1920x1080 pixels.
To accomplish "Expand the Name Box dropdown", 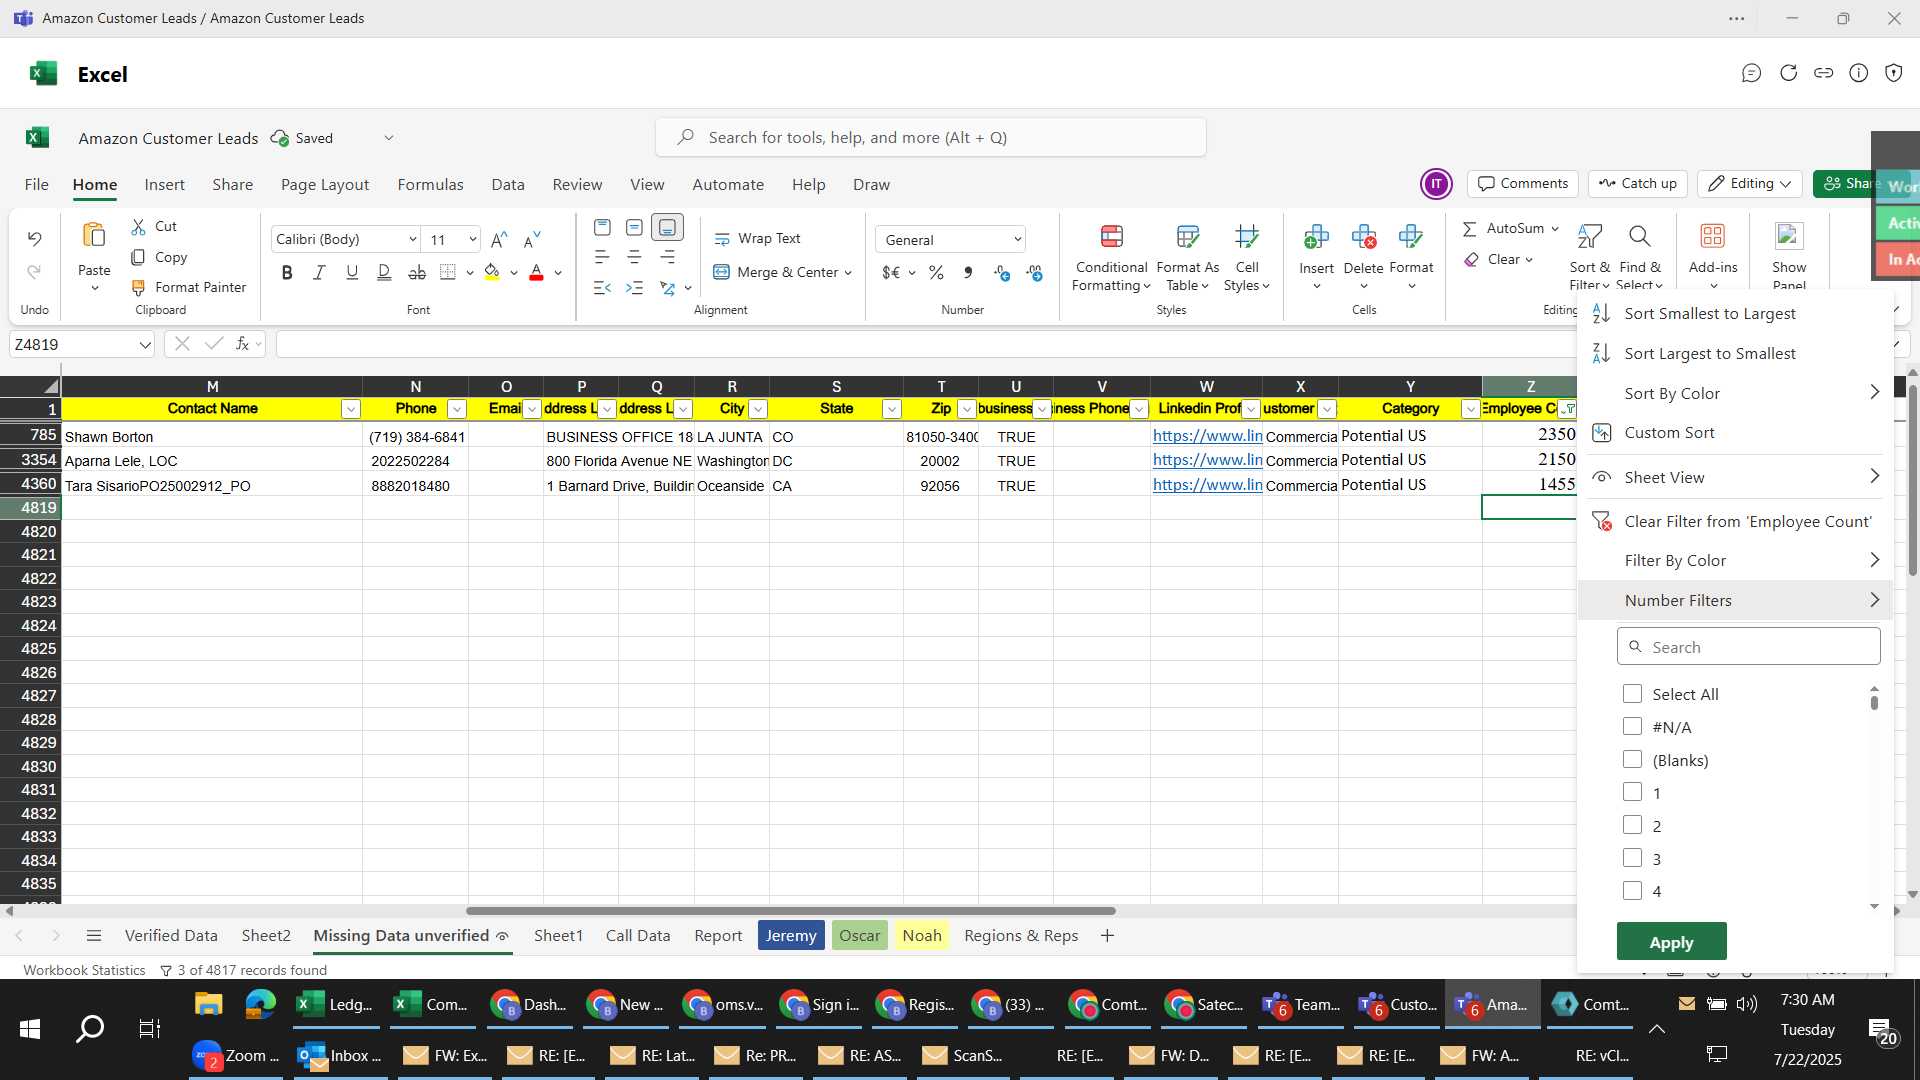I will point(145,345).
